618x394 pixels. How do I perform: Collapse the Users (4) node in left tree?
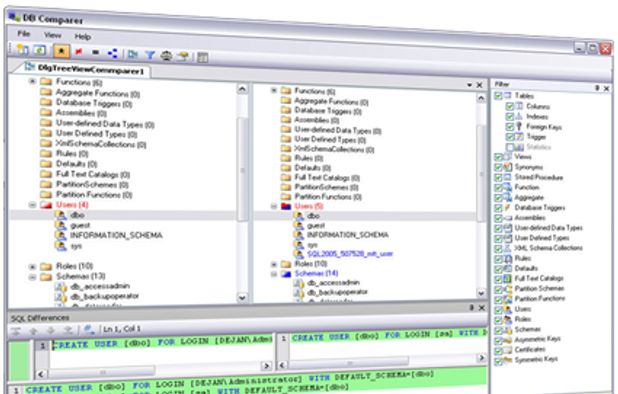tap(32, 205)
